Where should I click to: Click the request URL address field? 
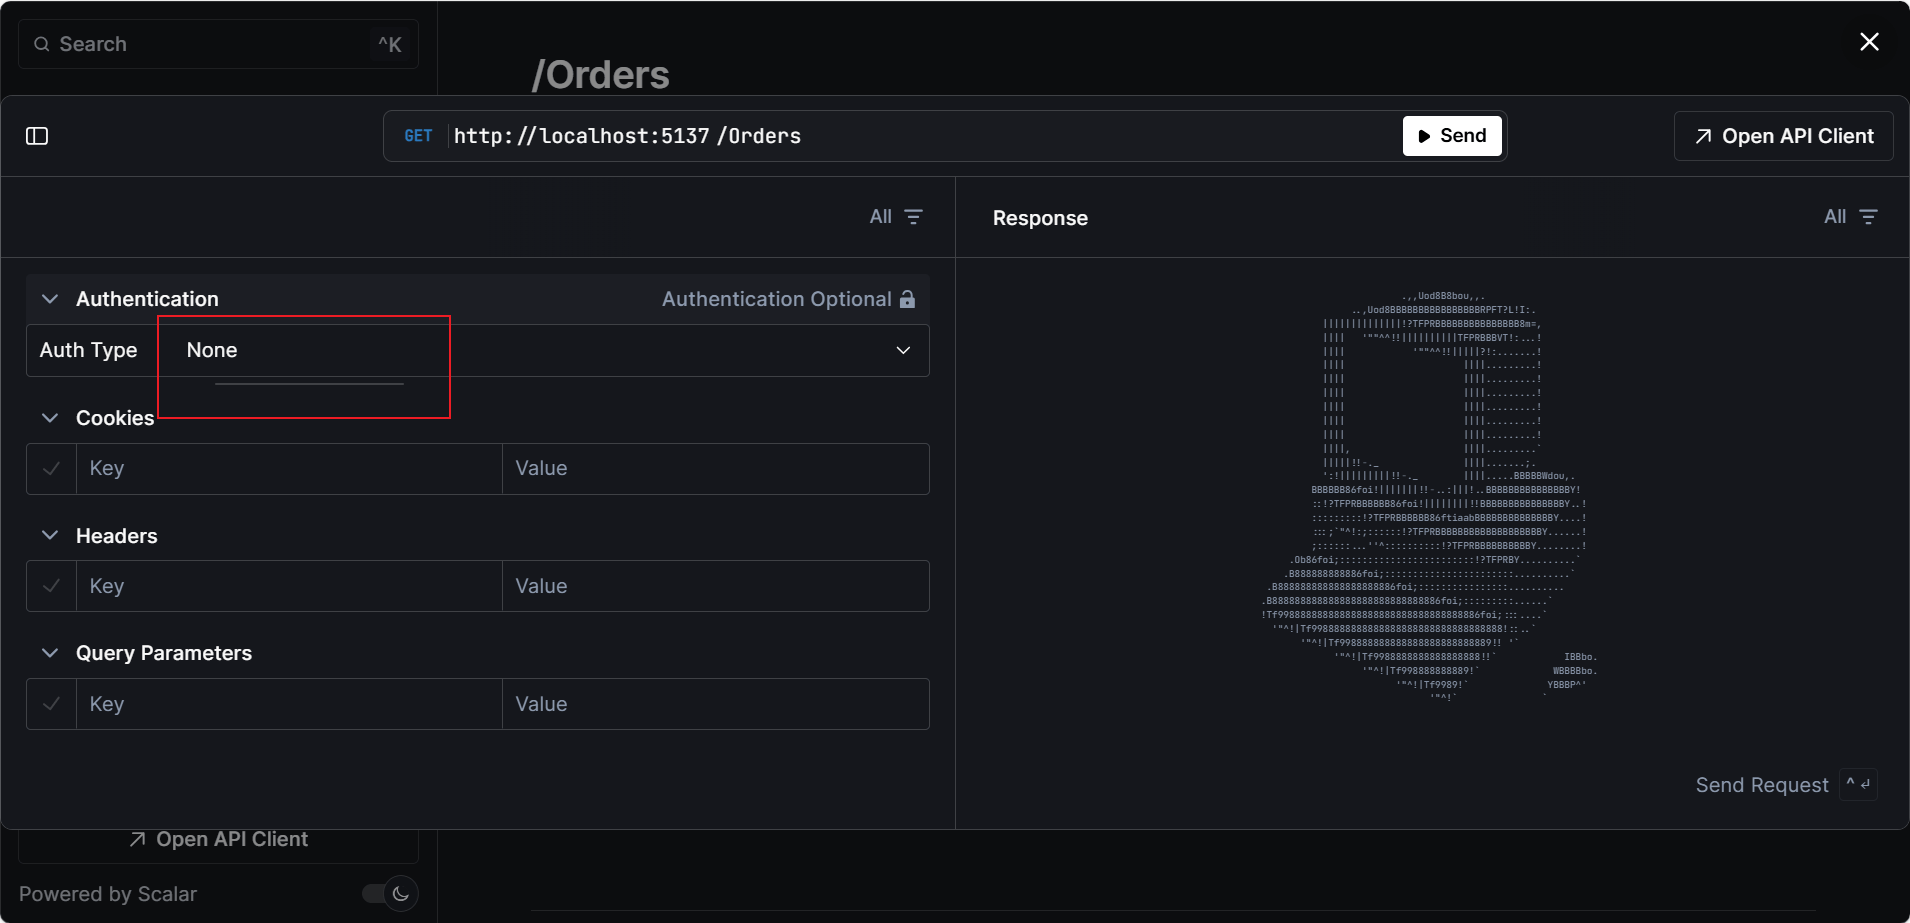(900, 136)
